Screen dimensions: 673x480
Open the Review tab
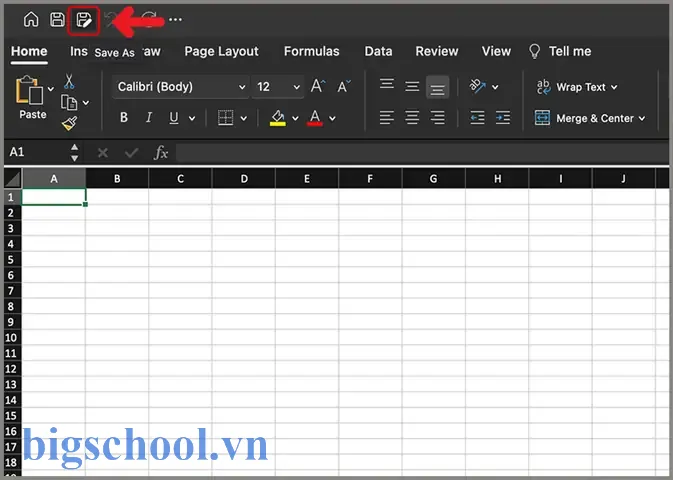coord(437,52)
